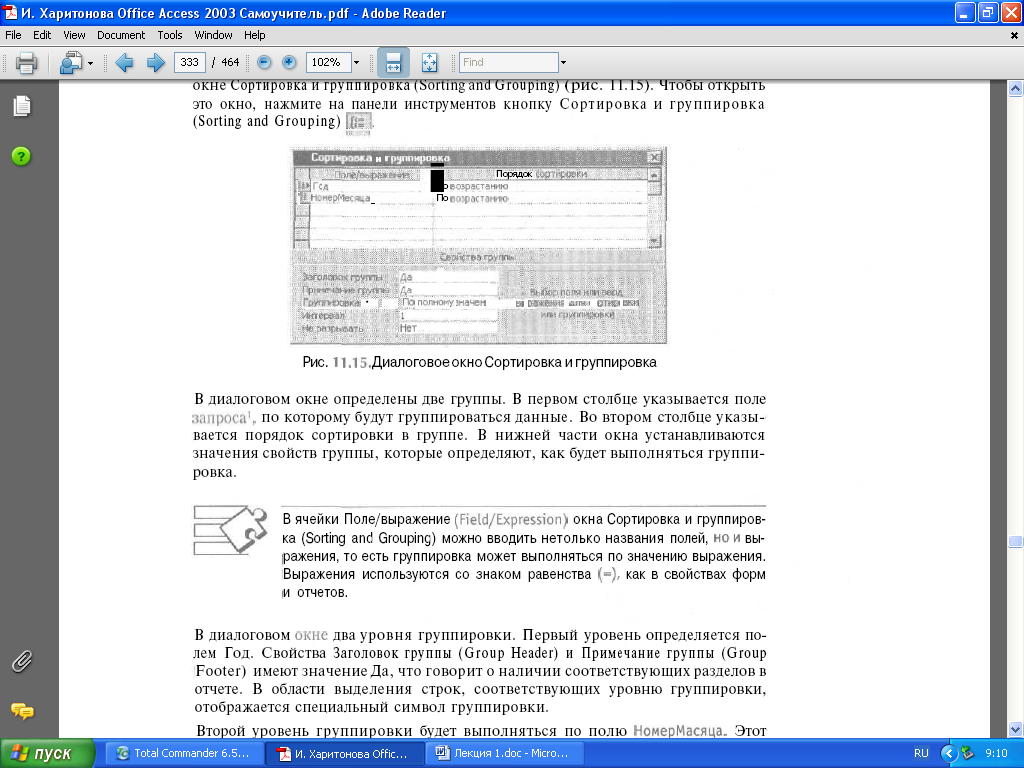The height and width of the screenshot is (768, 1024).
Task: Click the page number field showing 333
Action: [189, 62]
